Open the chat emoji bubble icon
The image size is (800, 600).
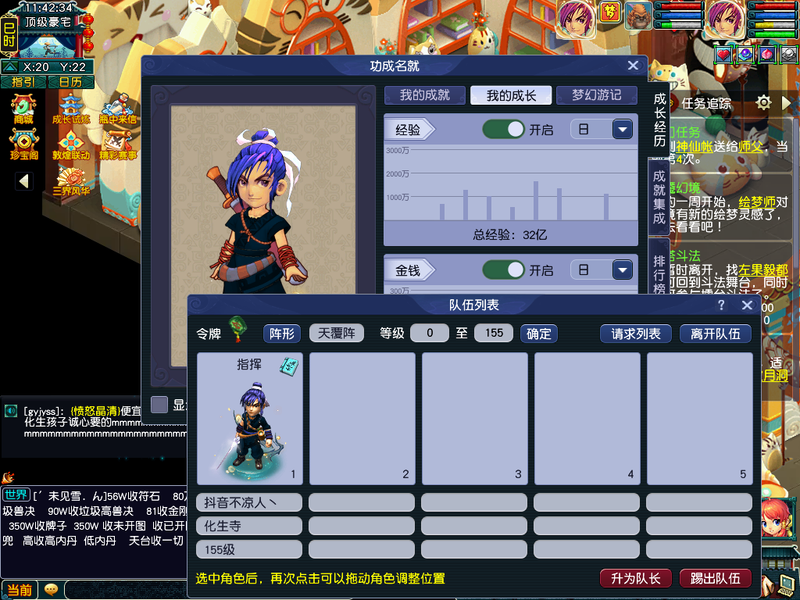[51, 589]
